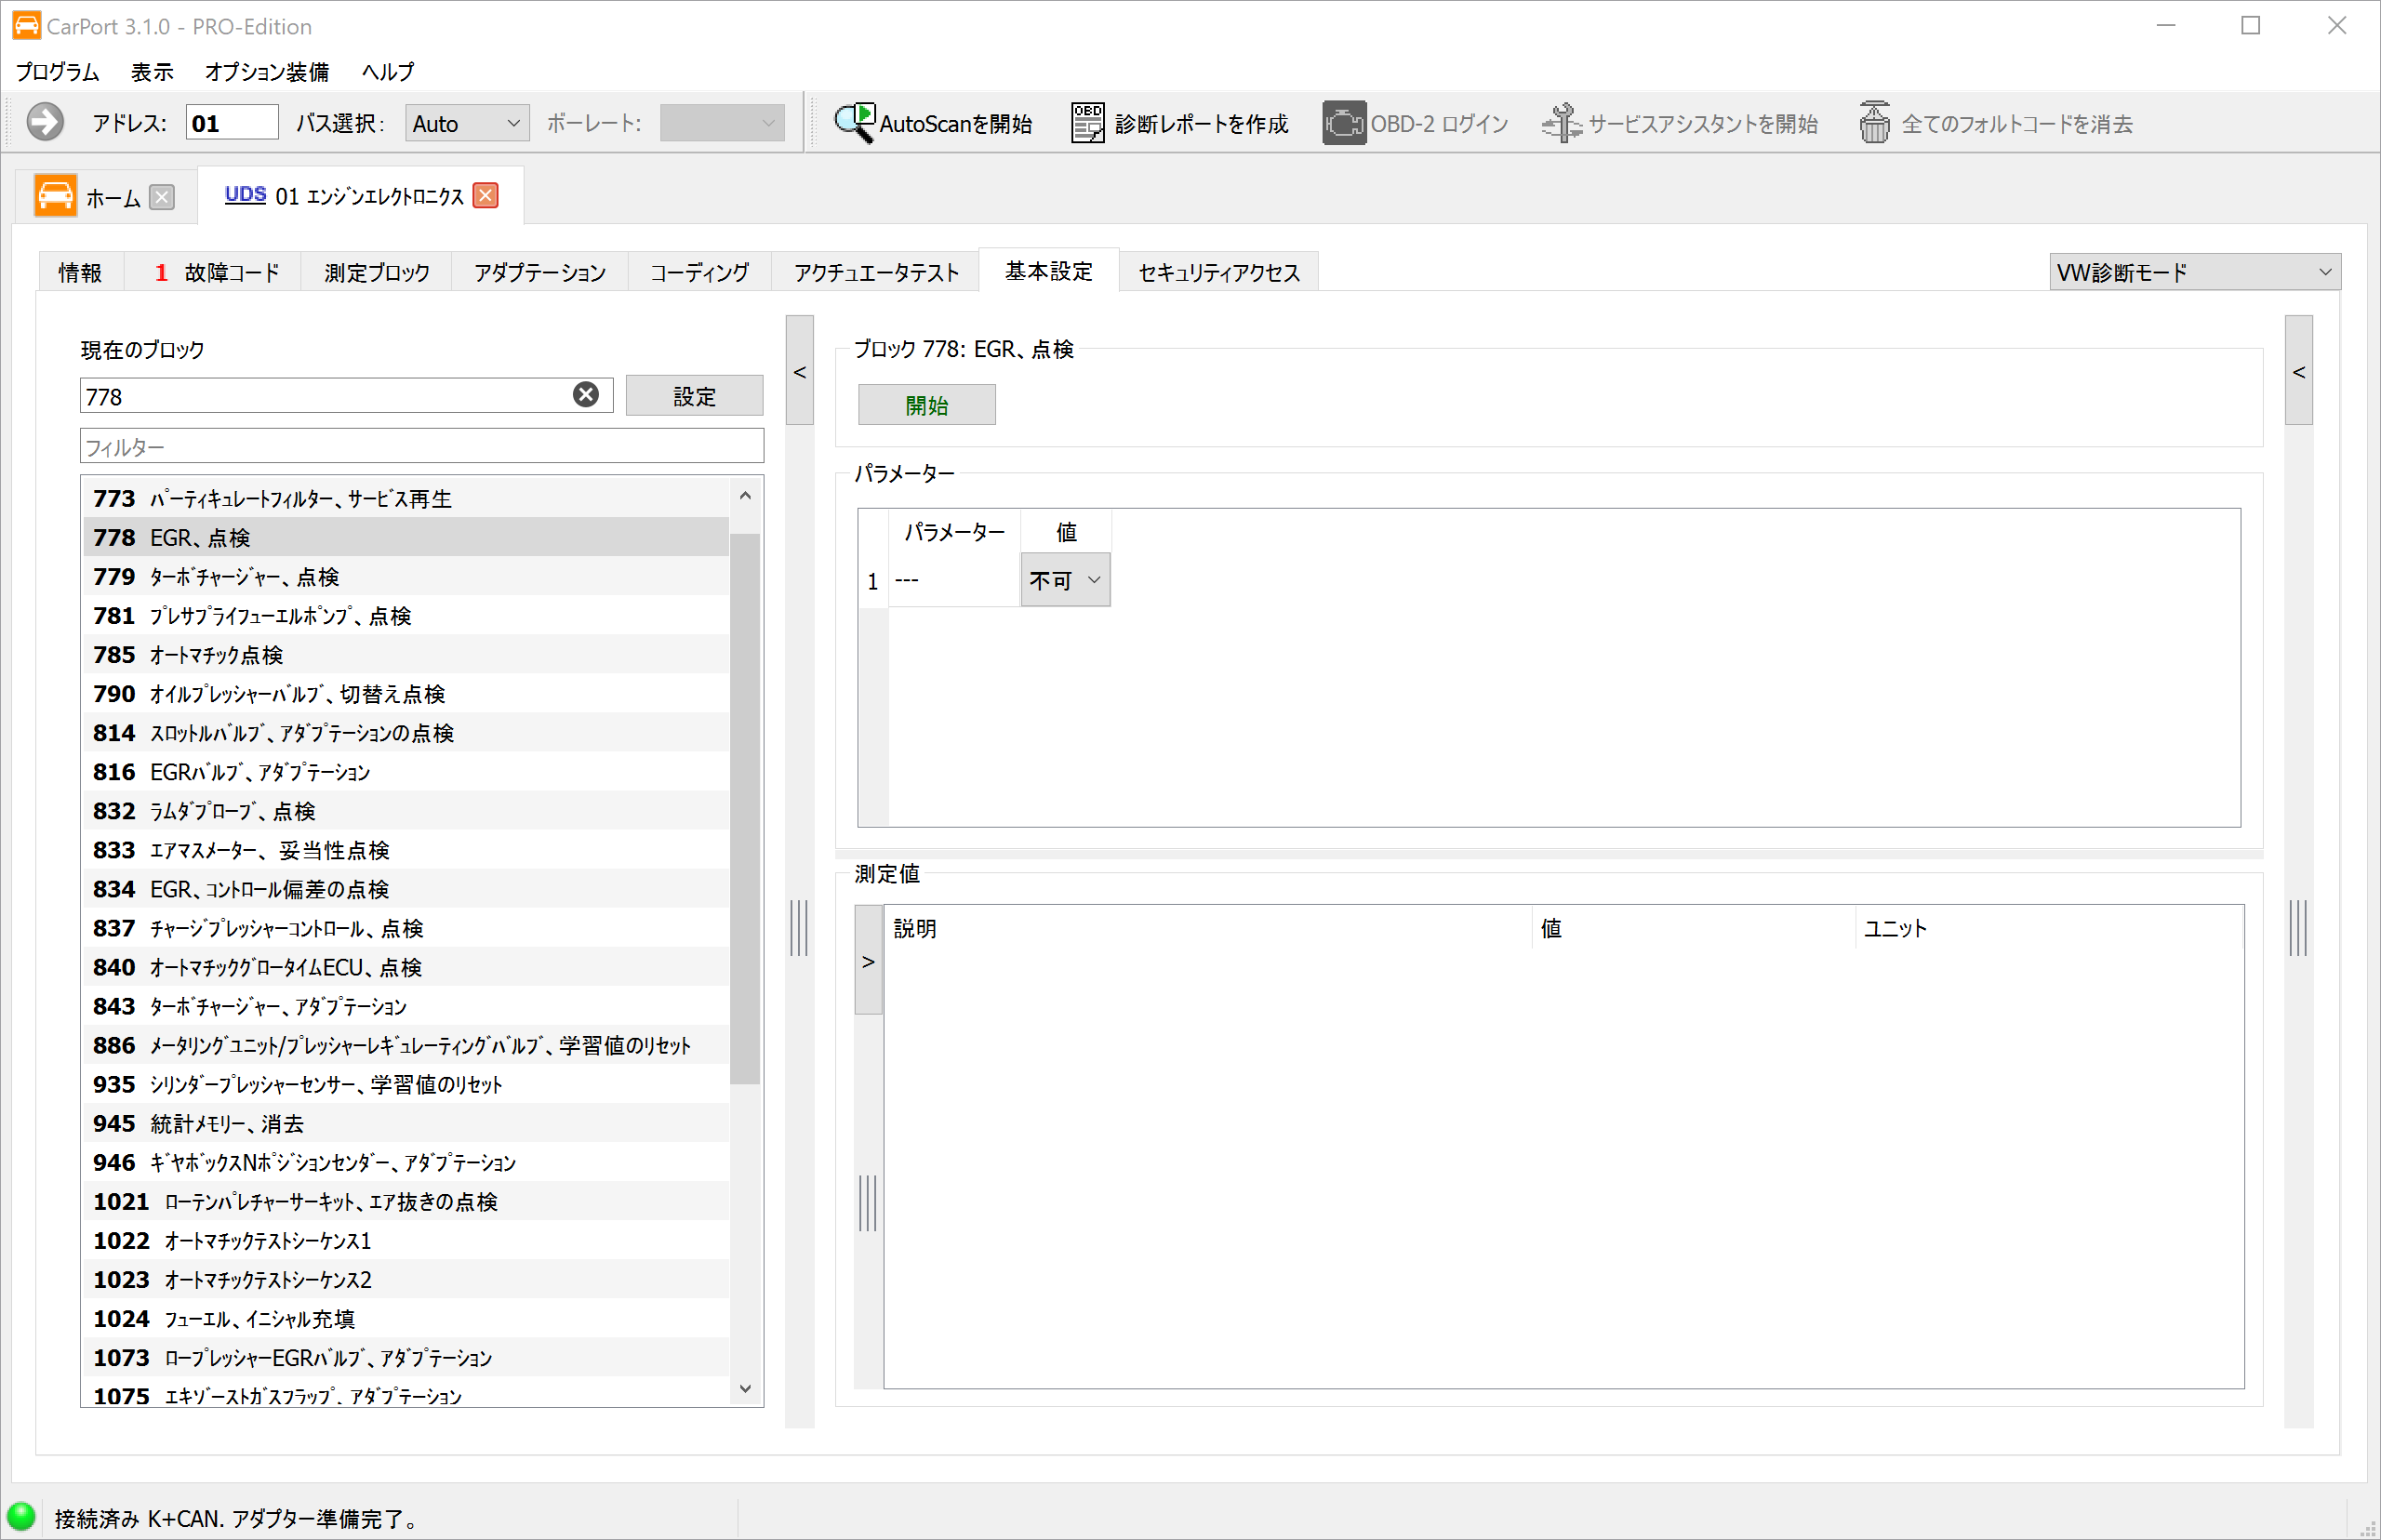This screenshot has height=1540, width=2381.
Task: Select block 785 オートマチック点検
Action: (406, 654)
